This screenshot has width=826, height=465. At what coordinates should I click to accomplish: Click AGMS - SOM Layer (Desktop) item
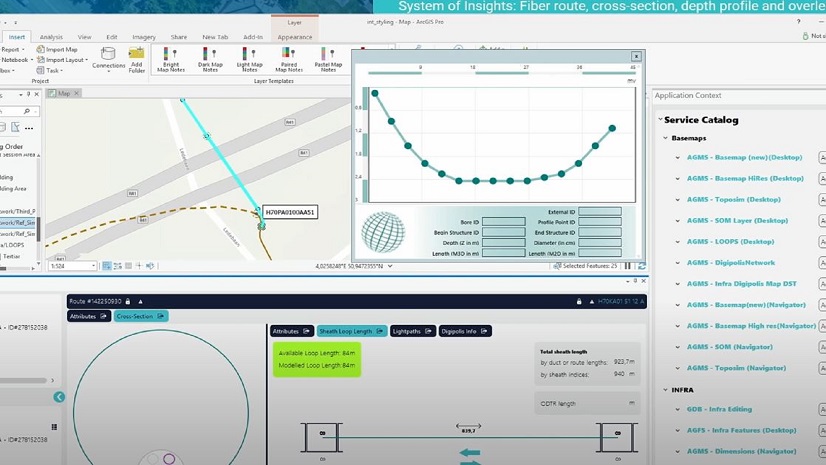pos(737,221)
